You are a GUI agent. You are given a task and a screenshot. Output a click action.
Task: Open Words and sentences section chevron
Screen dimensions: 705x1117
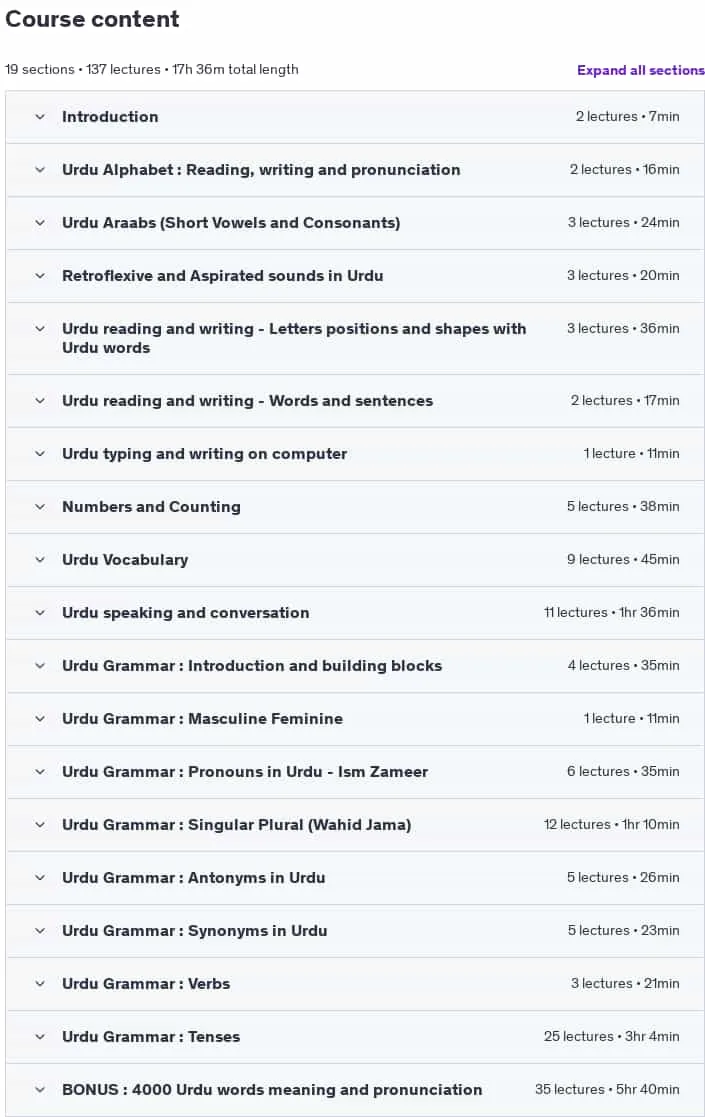point(40,400)
